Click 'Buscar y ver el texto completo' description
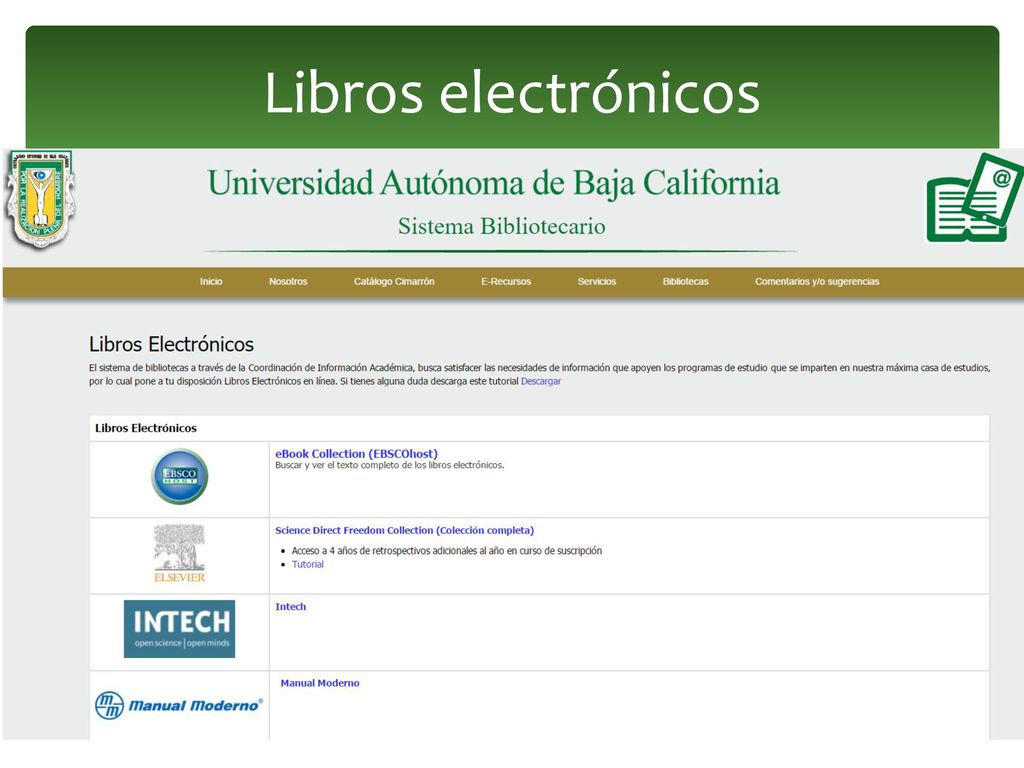The width and height of the screenshot is (1024, 768). coord(389,466)
